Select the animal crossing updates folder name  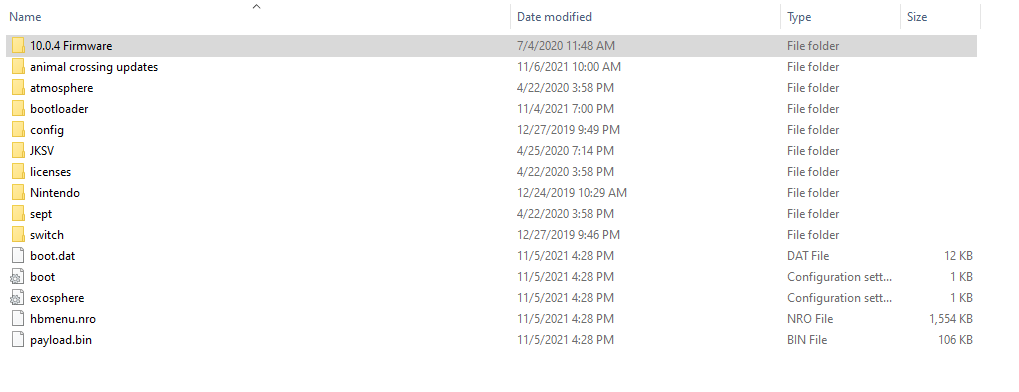click(94, 67)
